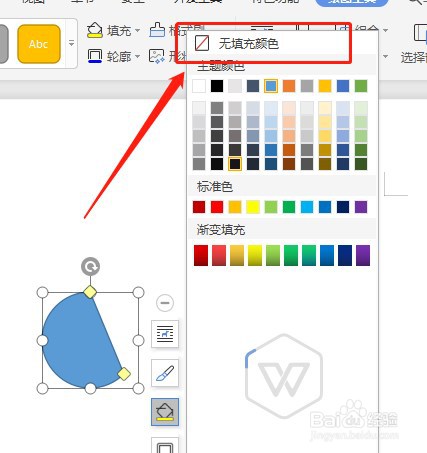Expand the shape styles gallery
427x453 pixels.
pyautogui.click(x=71, y=44)
